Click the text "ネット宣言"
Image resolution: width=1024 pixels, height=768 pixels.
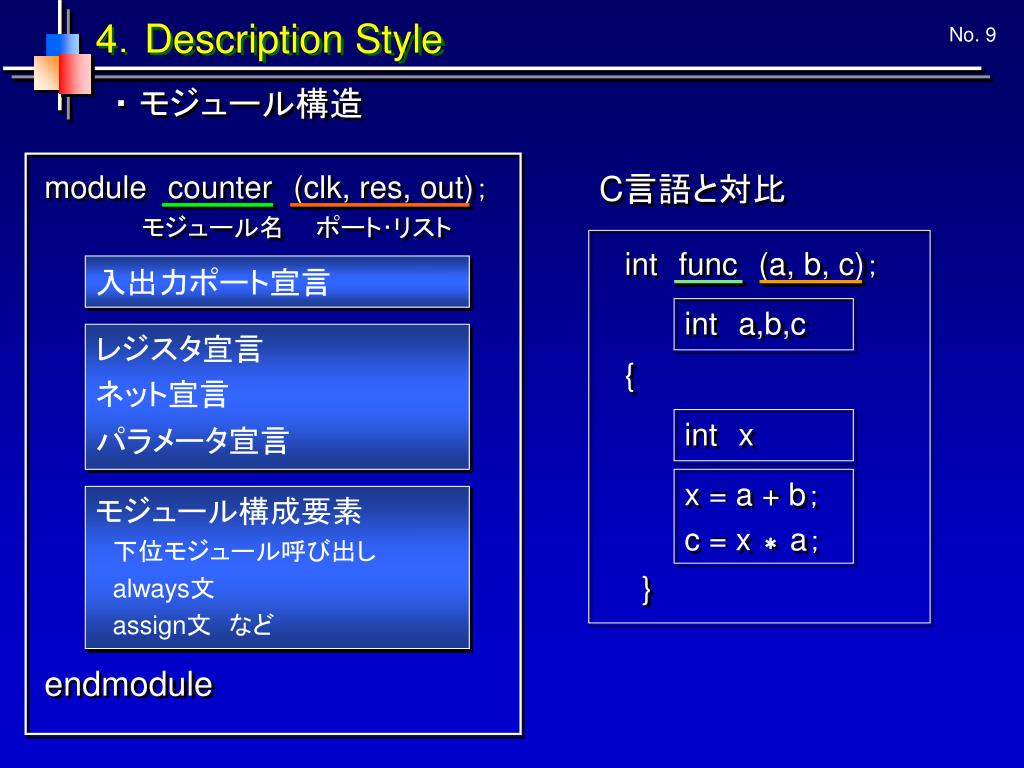point(162,394)
